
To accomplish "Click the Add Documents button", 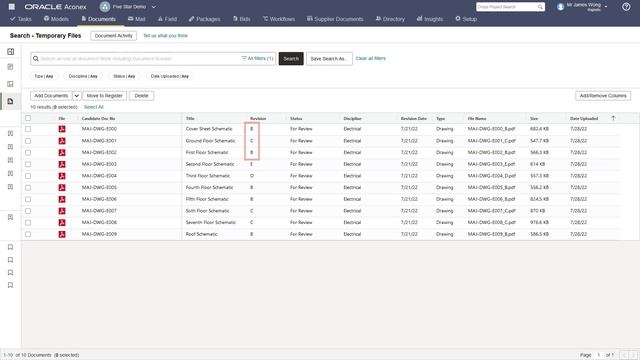I will click(51, 96).
